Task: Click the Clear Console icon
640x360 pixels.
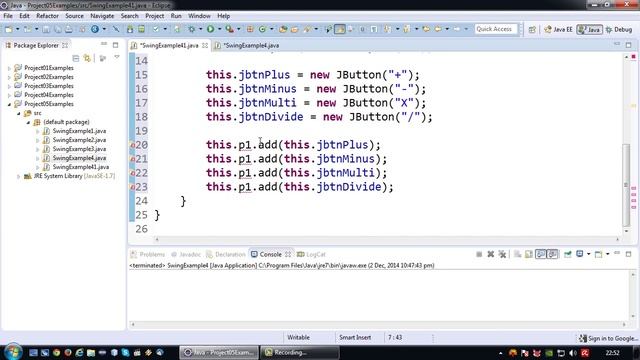Action: [x=517, y=254]
